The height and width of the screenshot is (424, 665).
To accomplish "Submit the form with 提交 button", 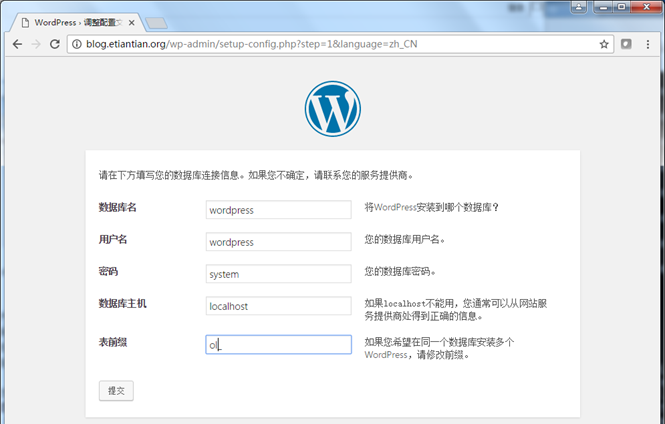I will pyautogui.click(x=116, y=391).
